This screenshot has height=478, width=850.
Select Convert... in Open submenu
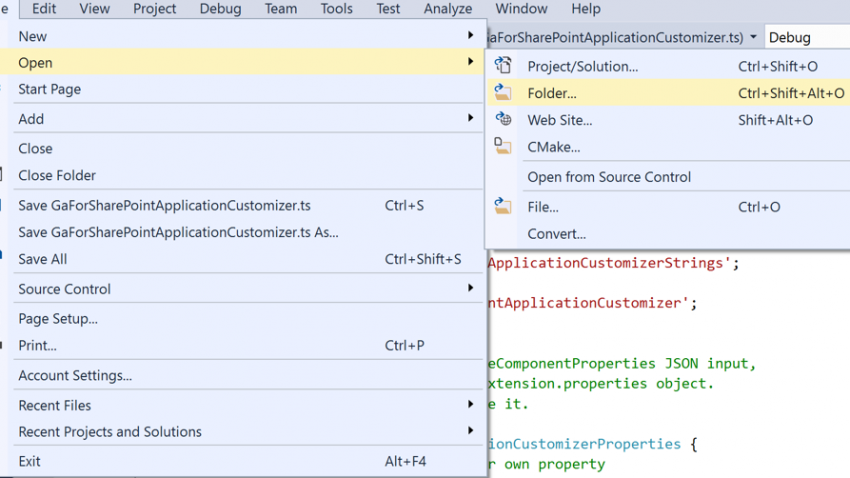pos(668,234)
